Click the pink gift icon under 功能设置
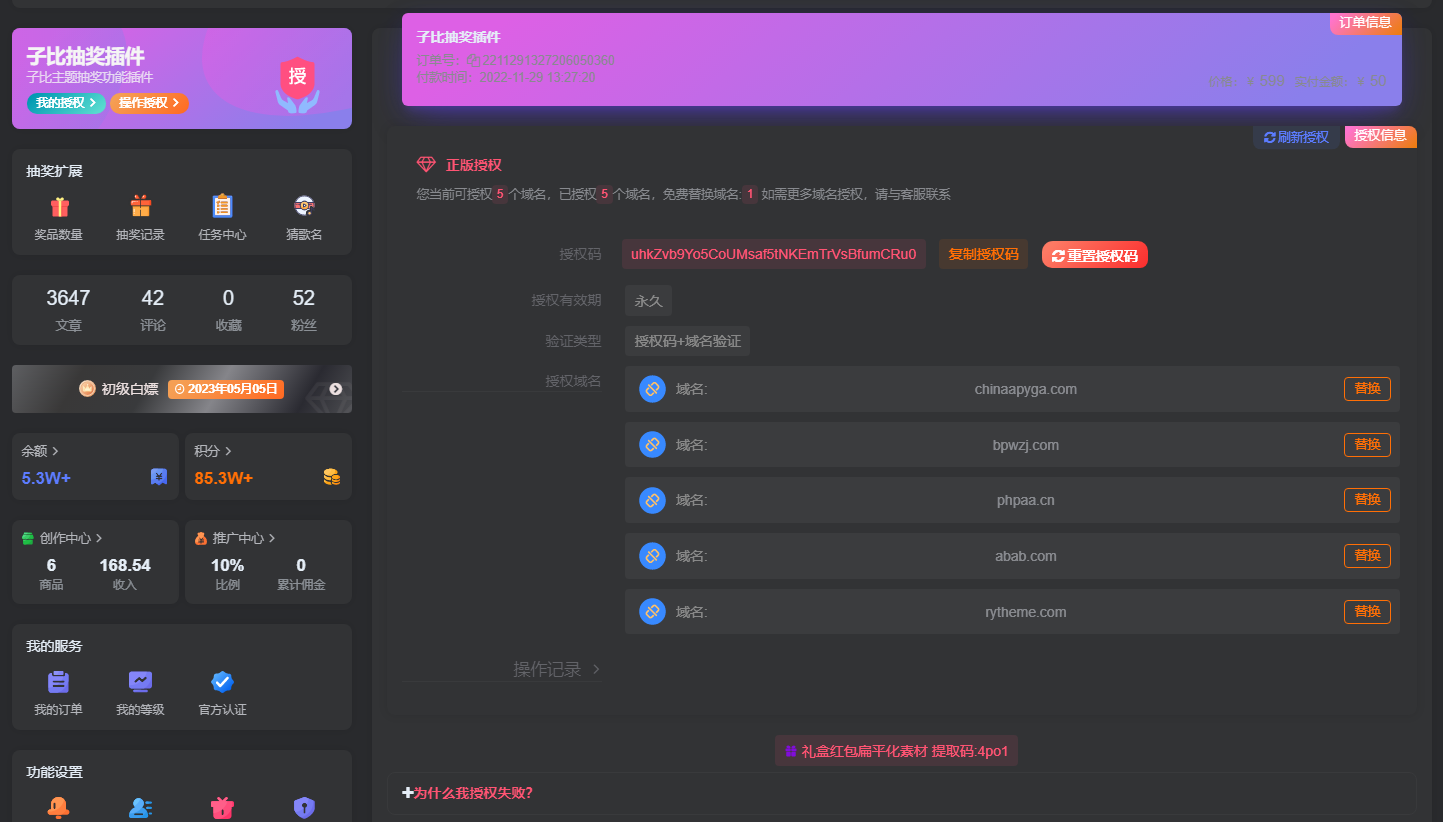This screenshot has width=1443, height=822. point(222,806)
